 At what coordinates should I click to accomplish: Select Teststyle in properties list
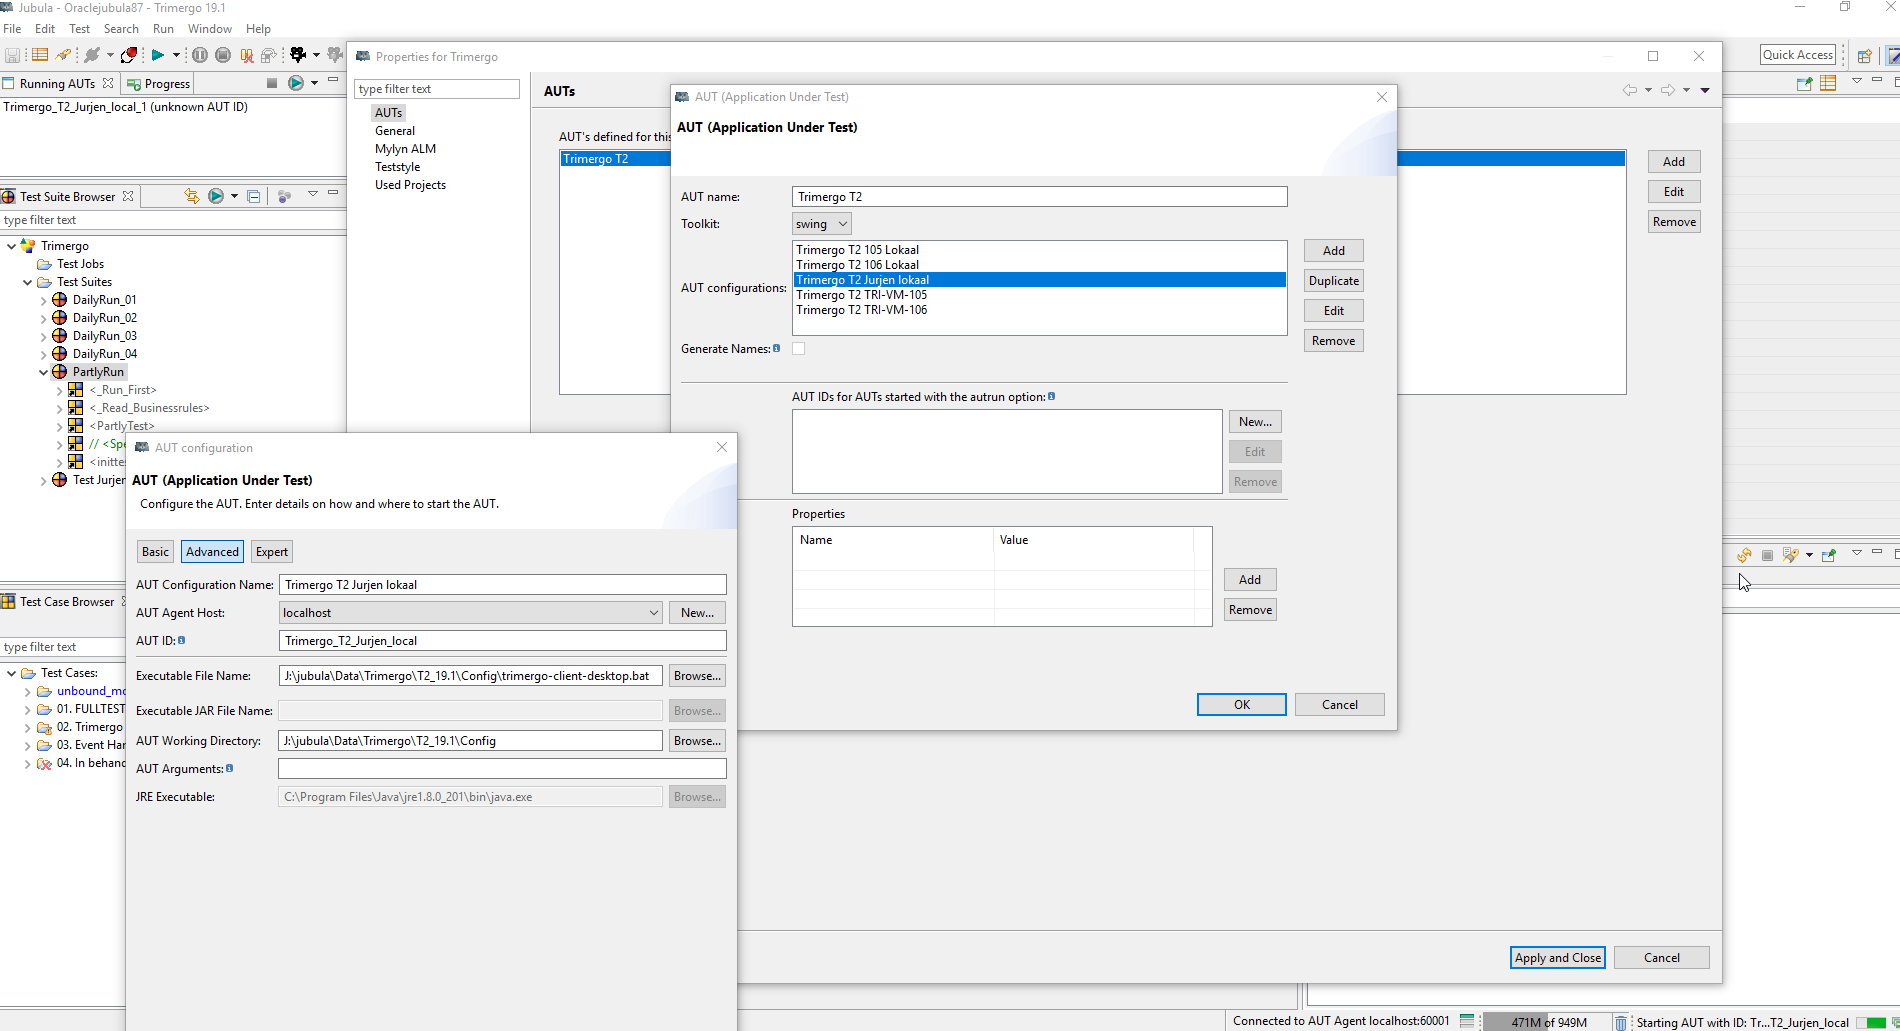pyautogui.click(x=397, y=167)
